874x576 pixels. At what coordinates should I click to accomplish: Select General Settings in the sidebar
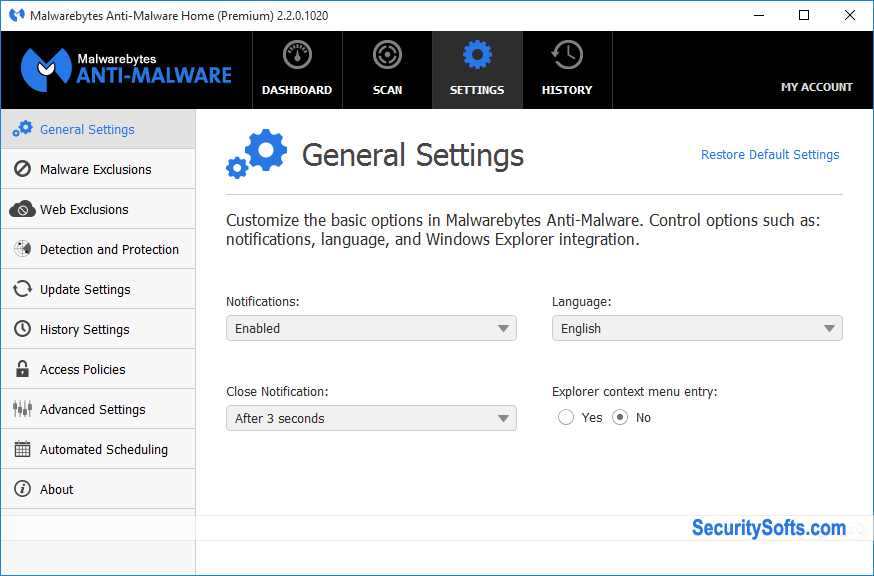(x=98, y=129)
